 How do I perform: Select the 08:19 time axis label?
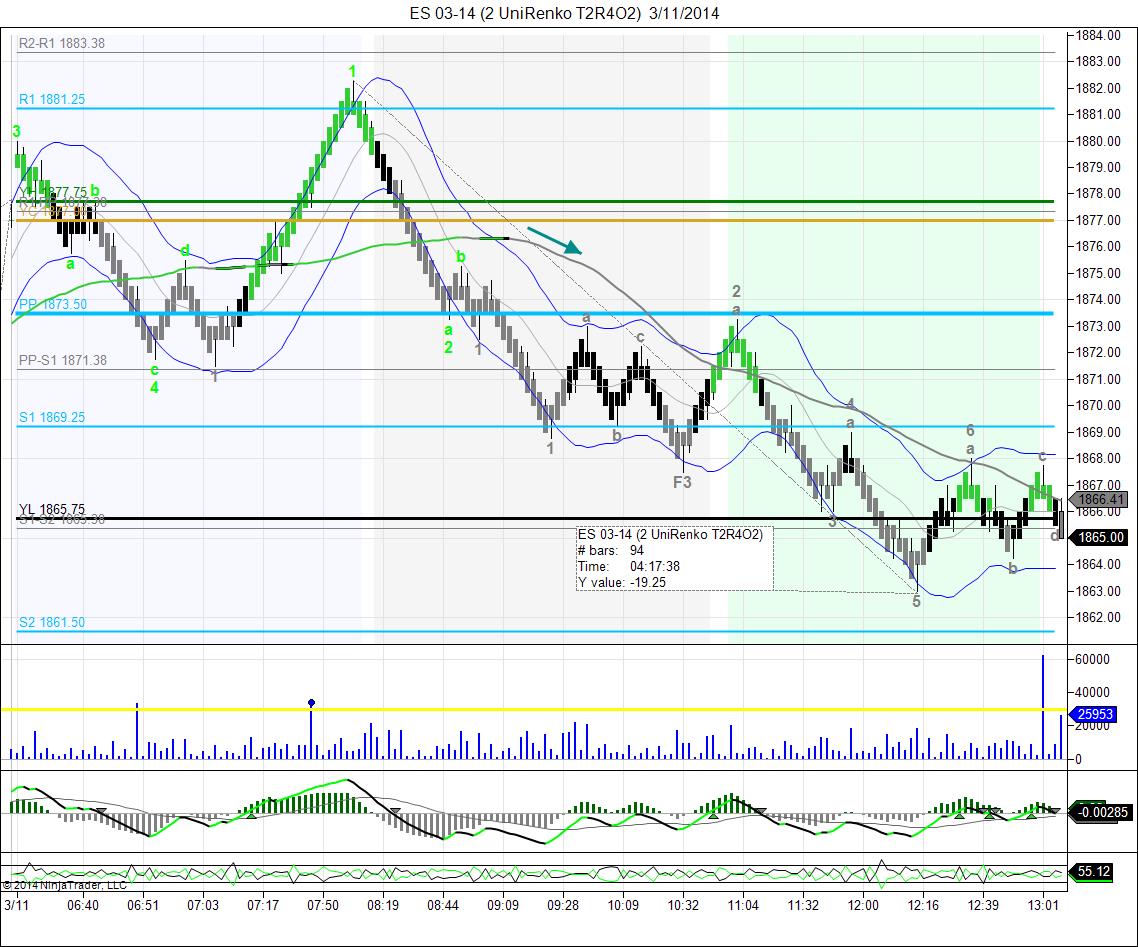click(x=383, y=905)
